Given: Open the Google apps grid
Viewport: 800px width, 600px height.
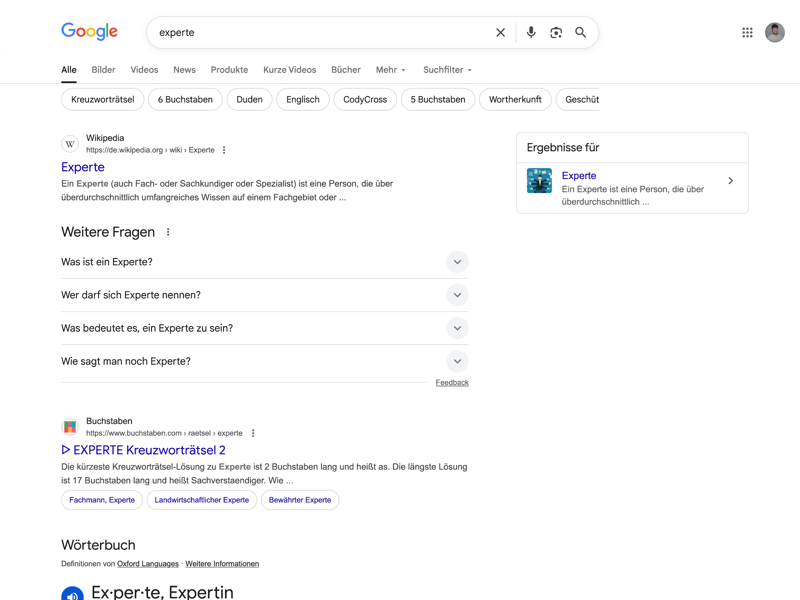Looking at the screenshot, I should (x=747, y=33).
